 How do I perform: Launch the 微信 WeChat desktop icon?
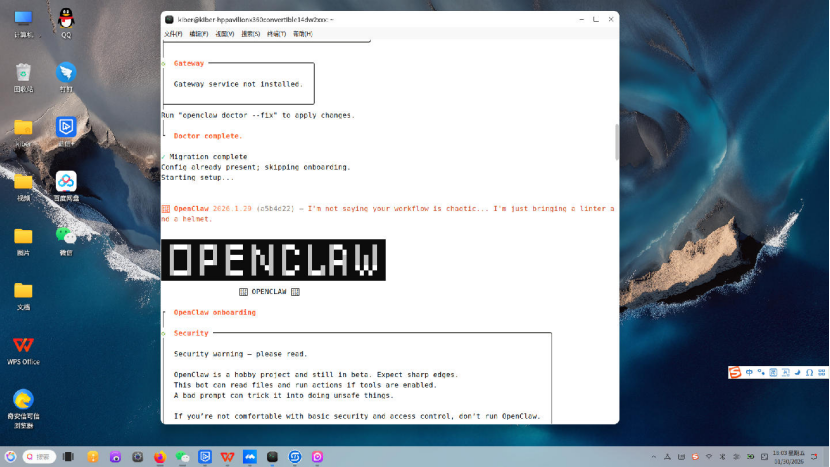[66, 241]
